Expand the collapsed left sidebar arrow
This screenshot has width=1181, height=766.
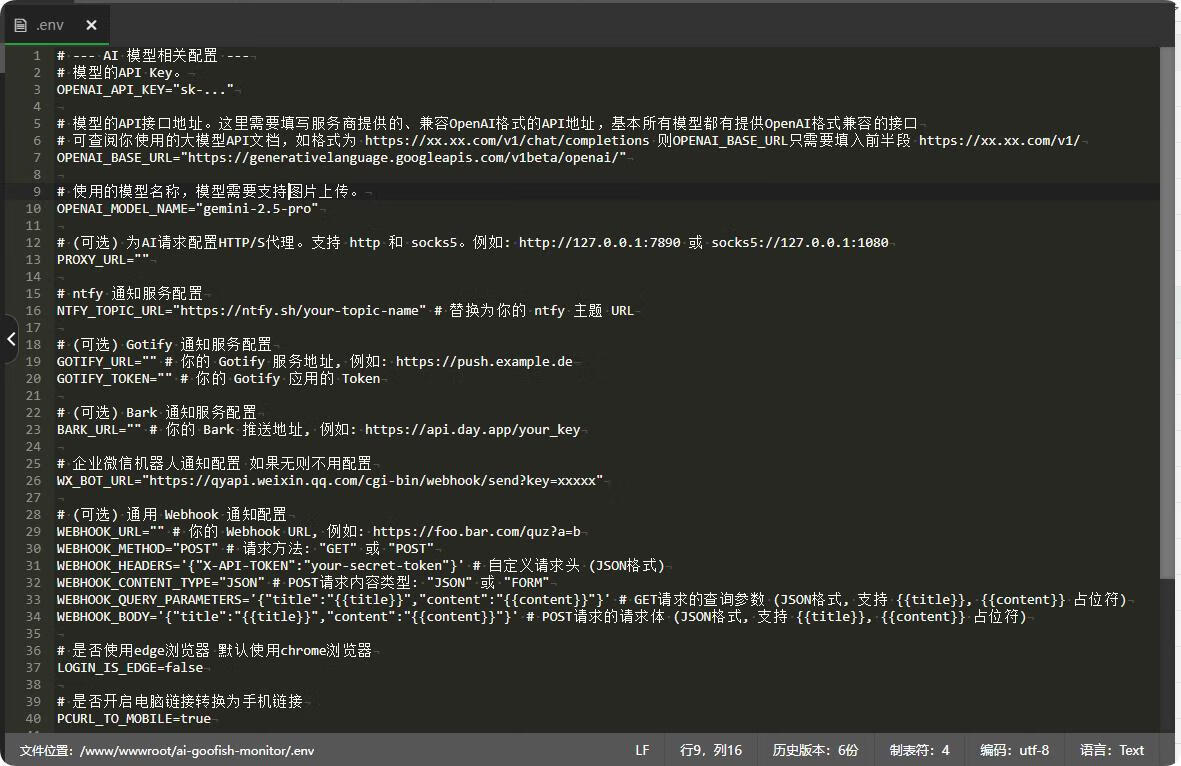click(x=10, y=339)
